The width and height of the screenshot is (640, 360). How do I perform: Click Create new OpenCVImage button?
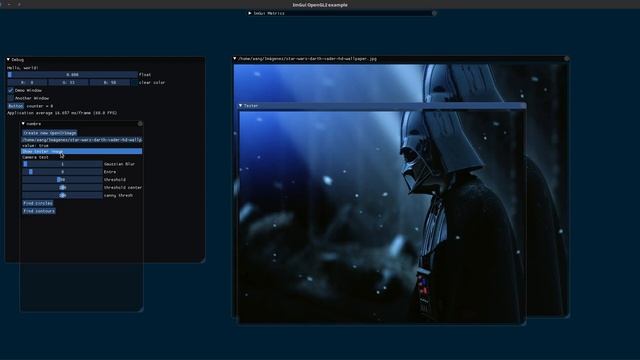click(x=49, y=133)
